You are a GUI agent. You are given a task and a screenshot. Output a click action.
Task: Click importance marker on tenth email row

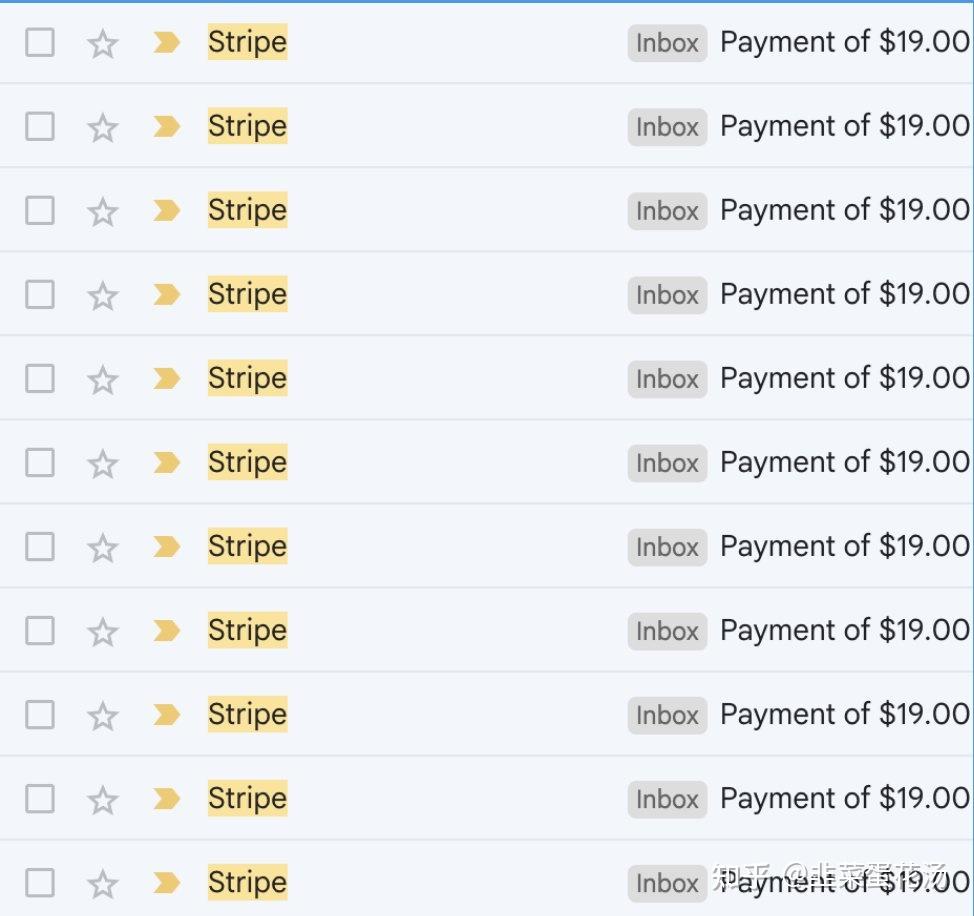[166, 798]
